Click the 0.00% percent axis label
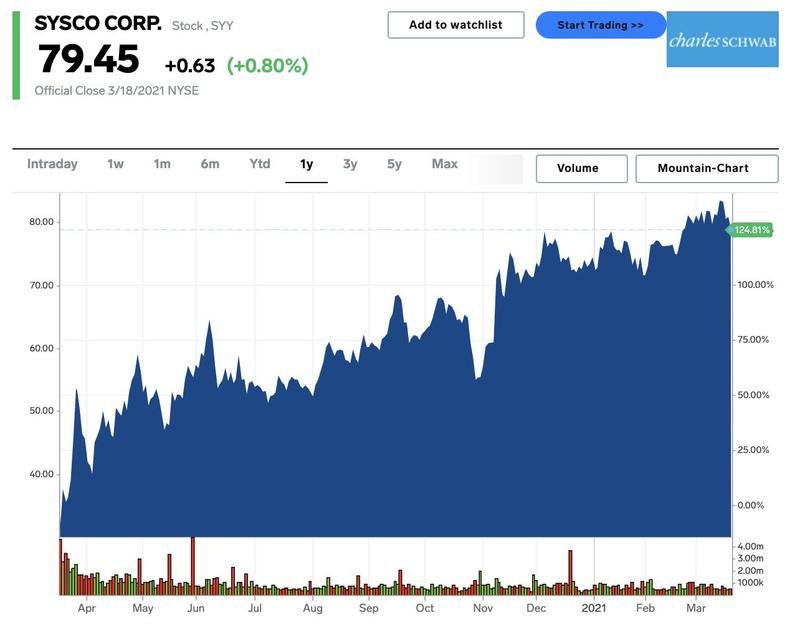This screenshot has height=628, width=800. [751, 505]
